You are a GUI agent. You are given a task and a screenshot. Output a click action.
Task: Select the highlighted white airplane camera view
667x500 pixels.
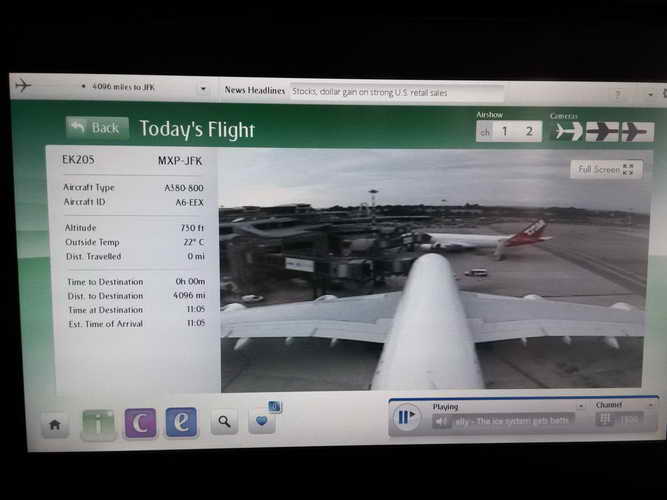tap(567, 131)
